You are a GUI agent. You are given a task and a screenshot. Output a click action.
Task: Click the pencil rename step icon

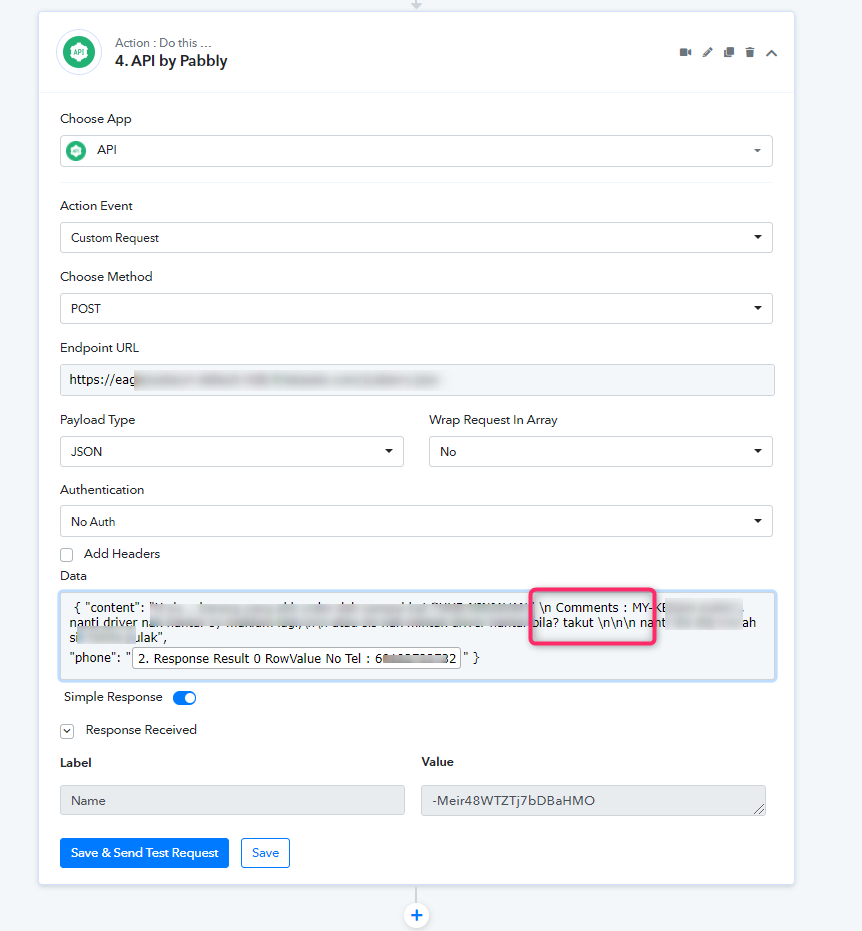pyautogui.click(x=707, y=53)
